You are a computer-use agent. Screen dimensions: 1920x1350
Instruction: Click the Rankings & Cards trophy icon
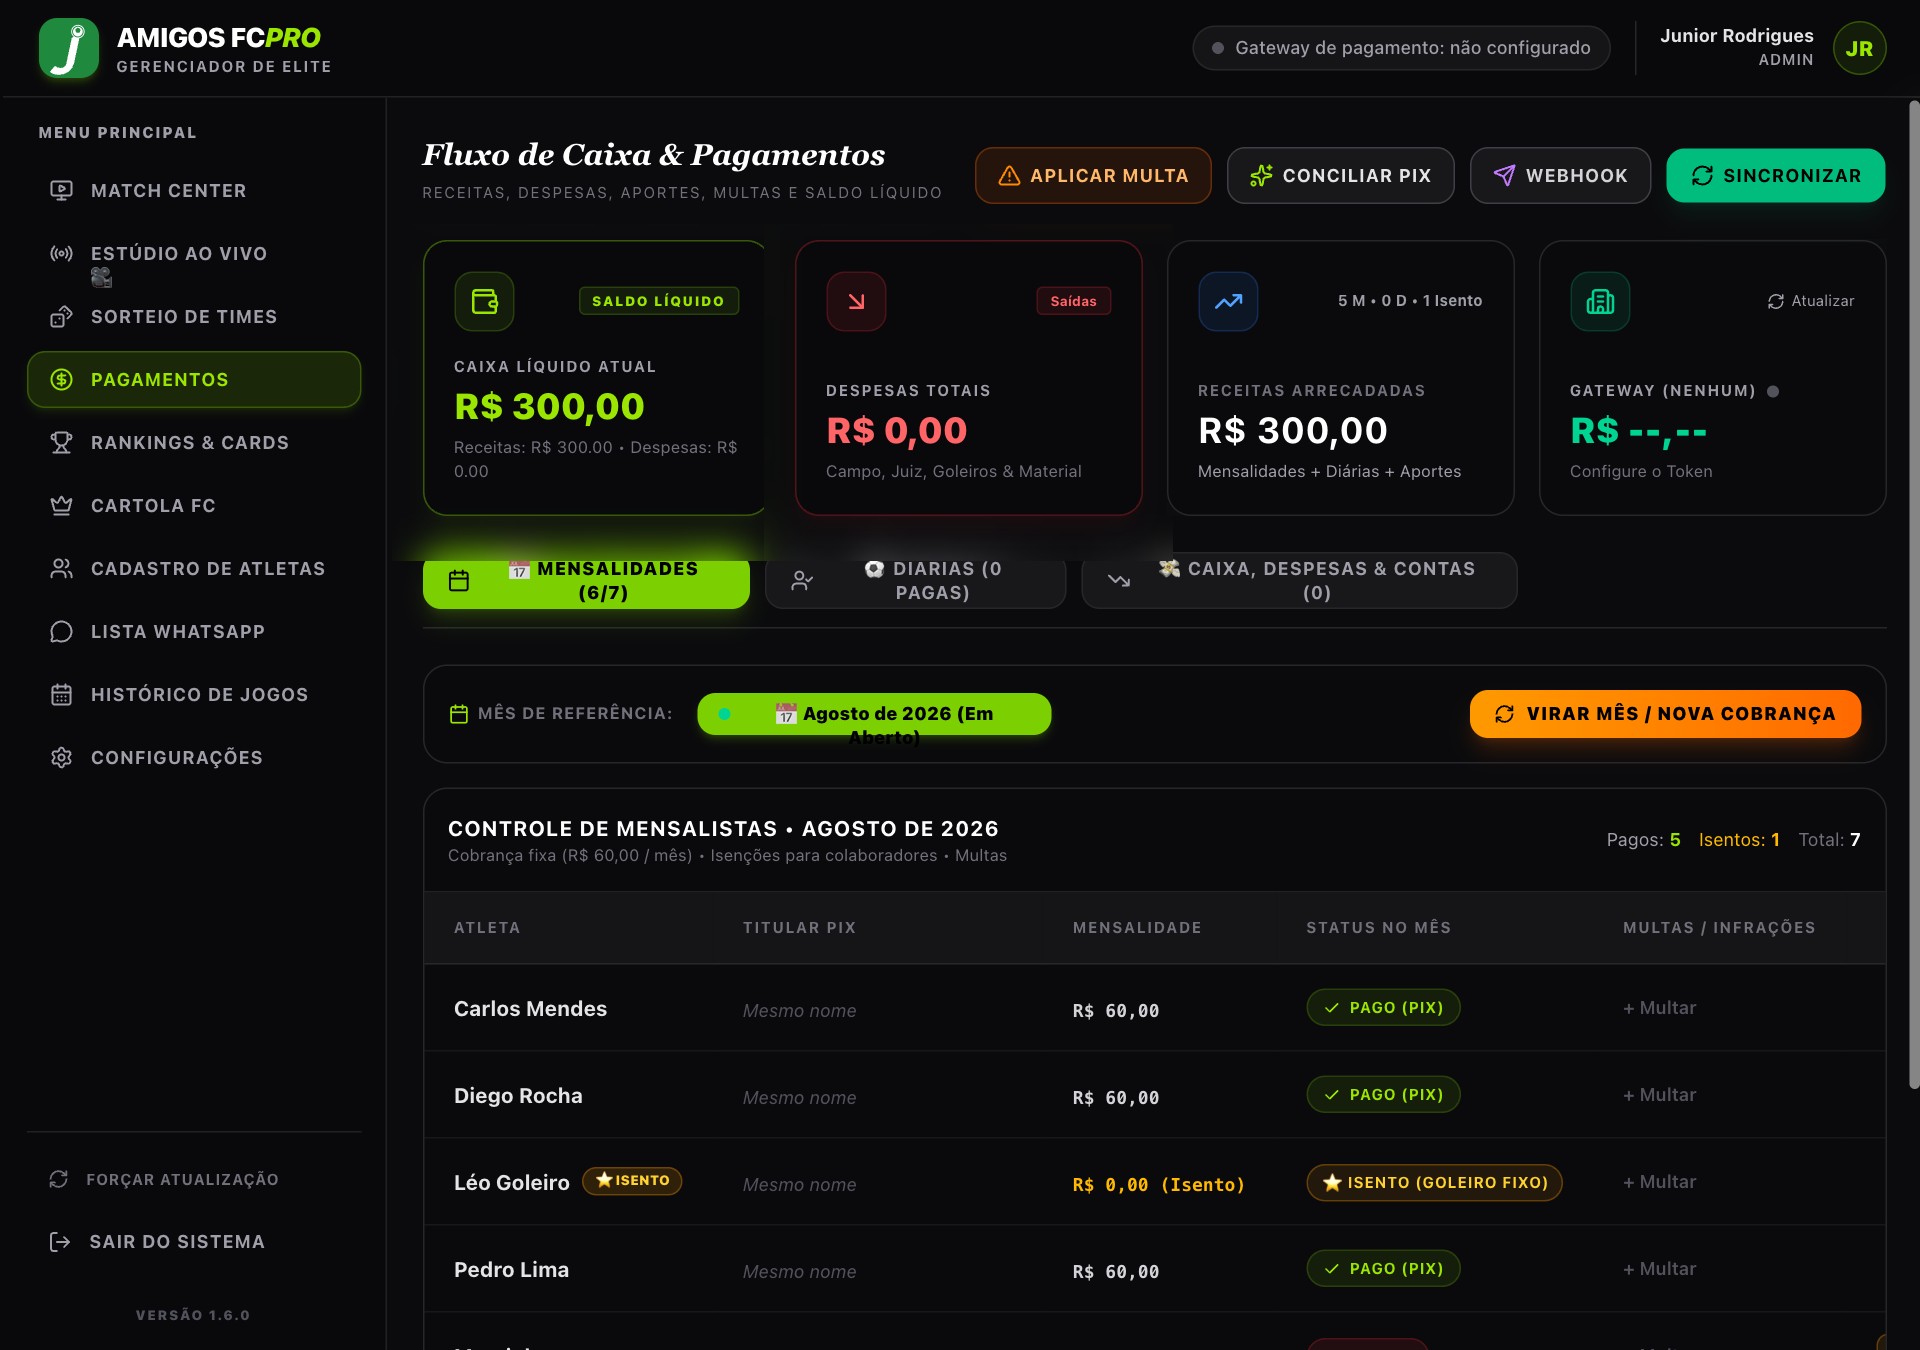tap(61, 442)
